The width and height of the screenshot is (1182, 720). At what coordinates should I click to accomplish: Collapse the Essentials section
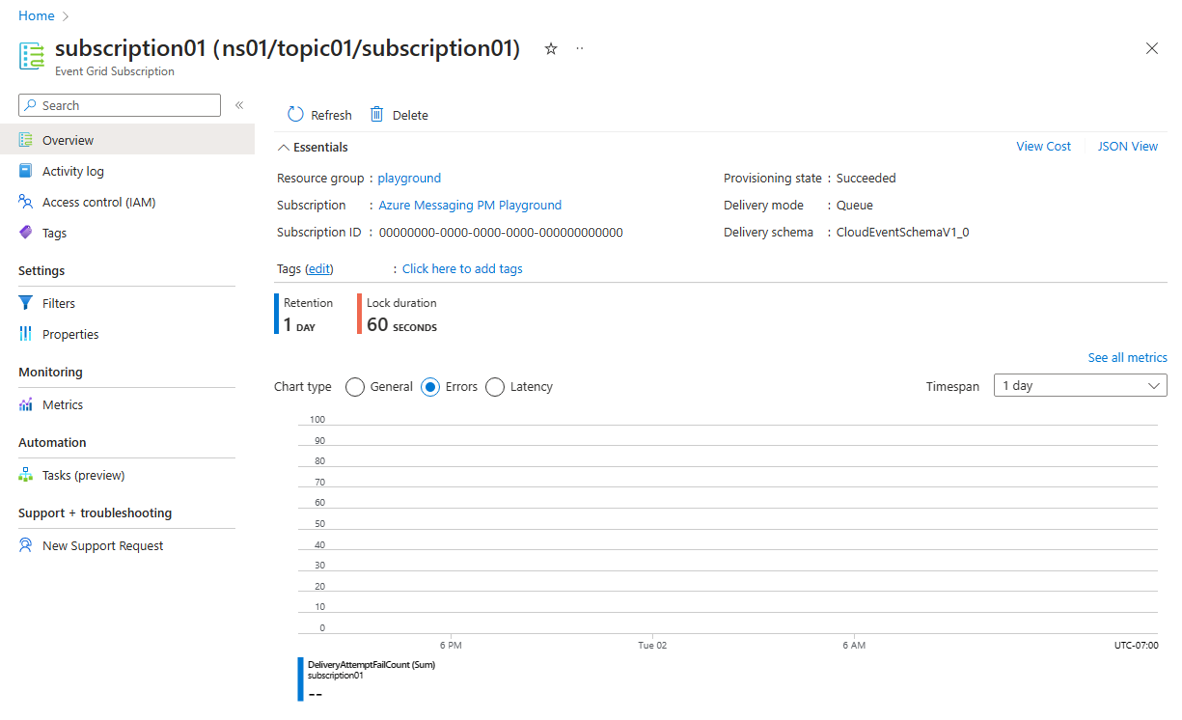(282, 146)
